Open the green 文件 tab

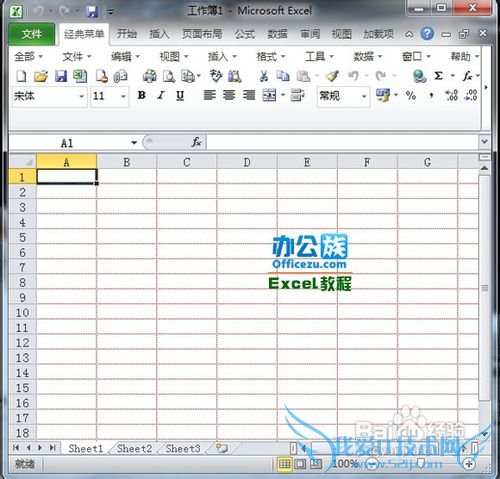point(32,34)
